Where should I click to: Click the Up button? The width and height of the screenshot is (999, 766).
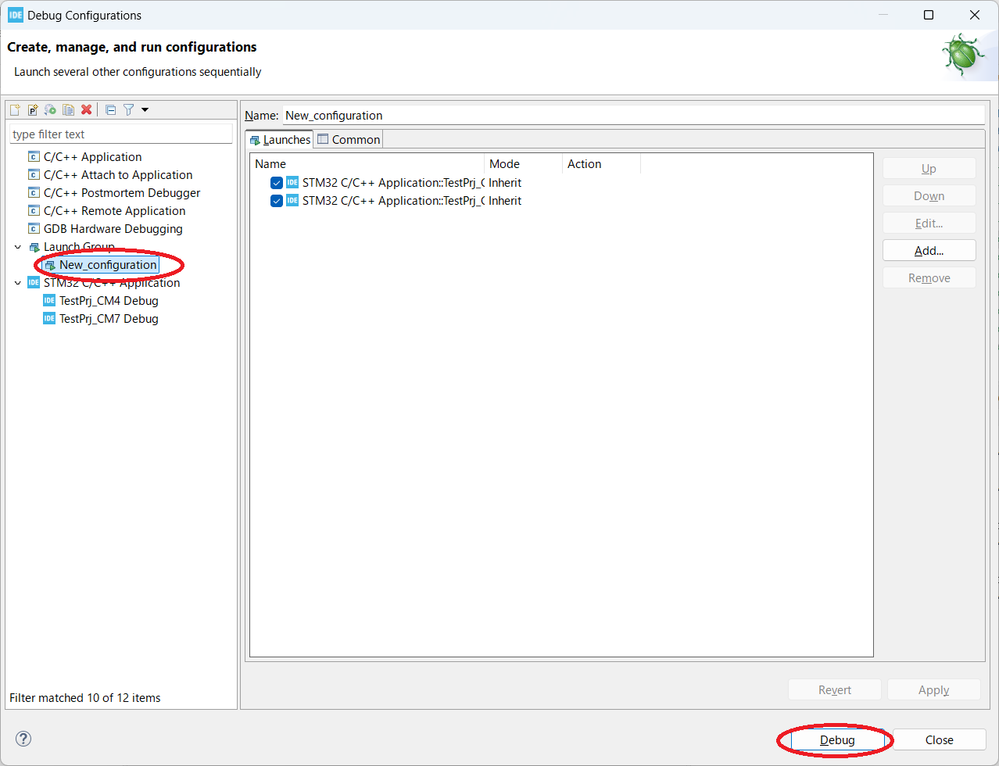tap(929, 168)
